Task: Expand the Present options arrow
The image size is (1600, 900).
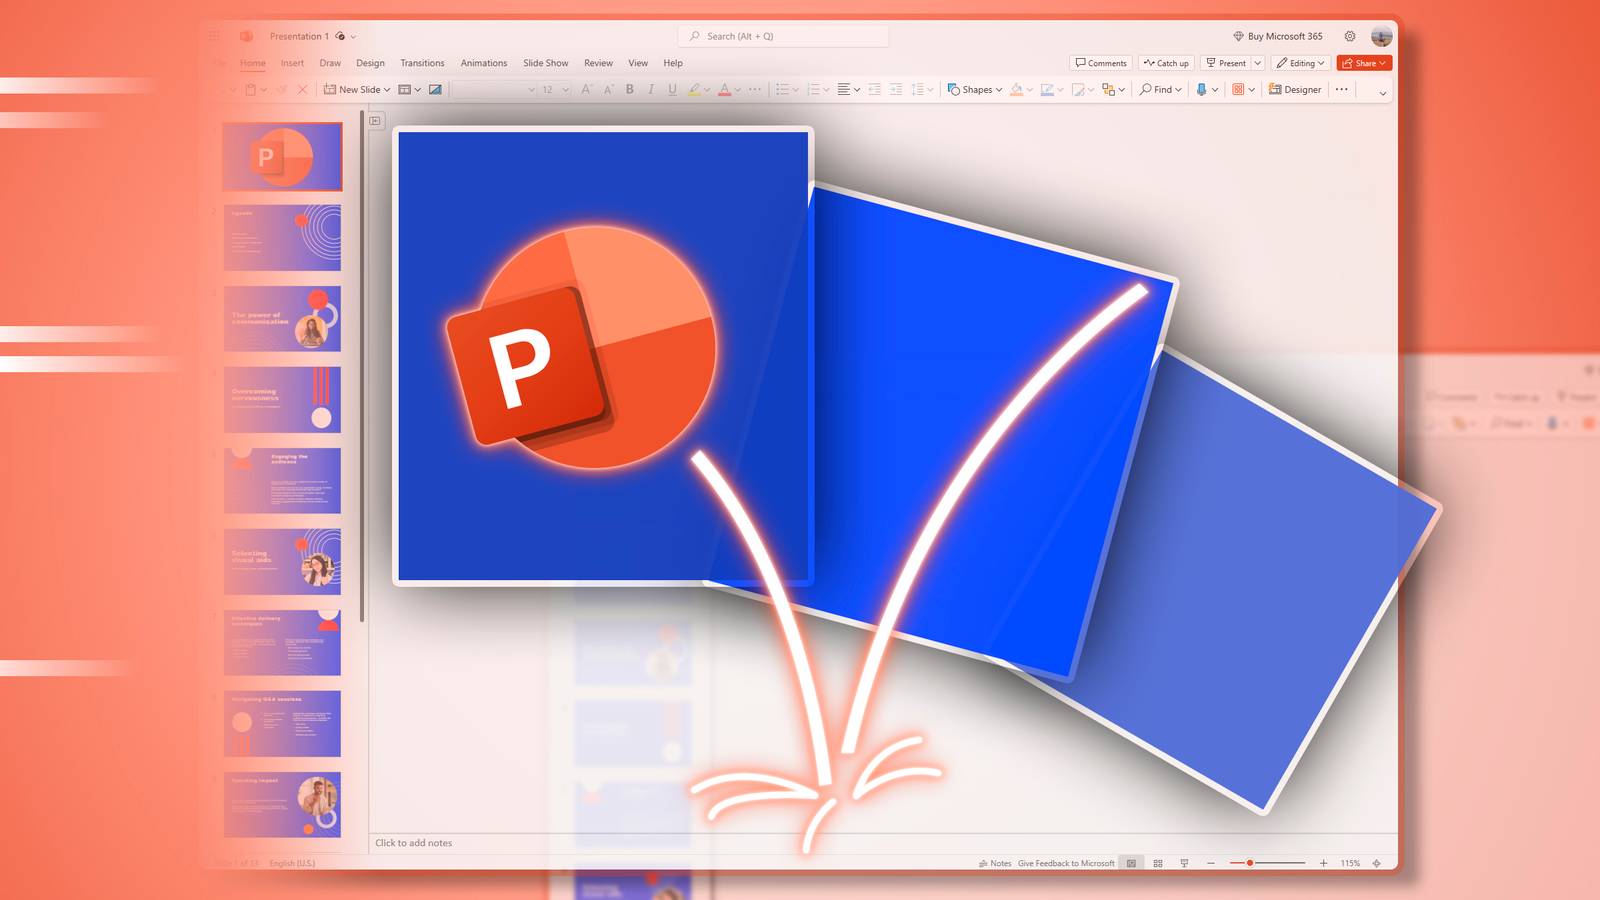Action: pyautogui.click(x=1258, y=63)
